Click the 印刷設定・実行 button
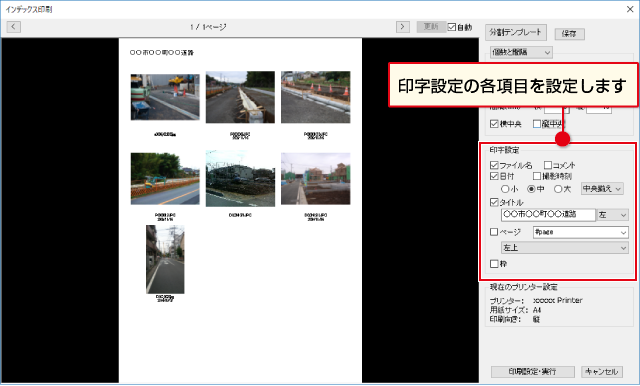 (x=533, y=372)
